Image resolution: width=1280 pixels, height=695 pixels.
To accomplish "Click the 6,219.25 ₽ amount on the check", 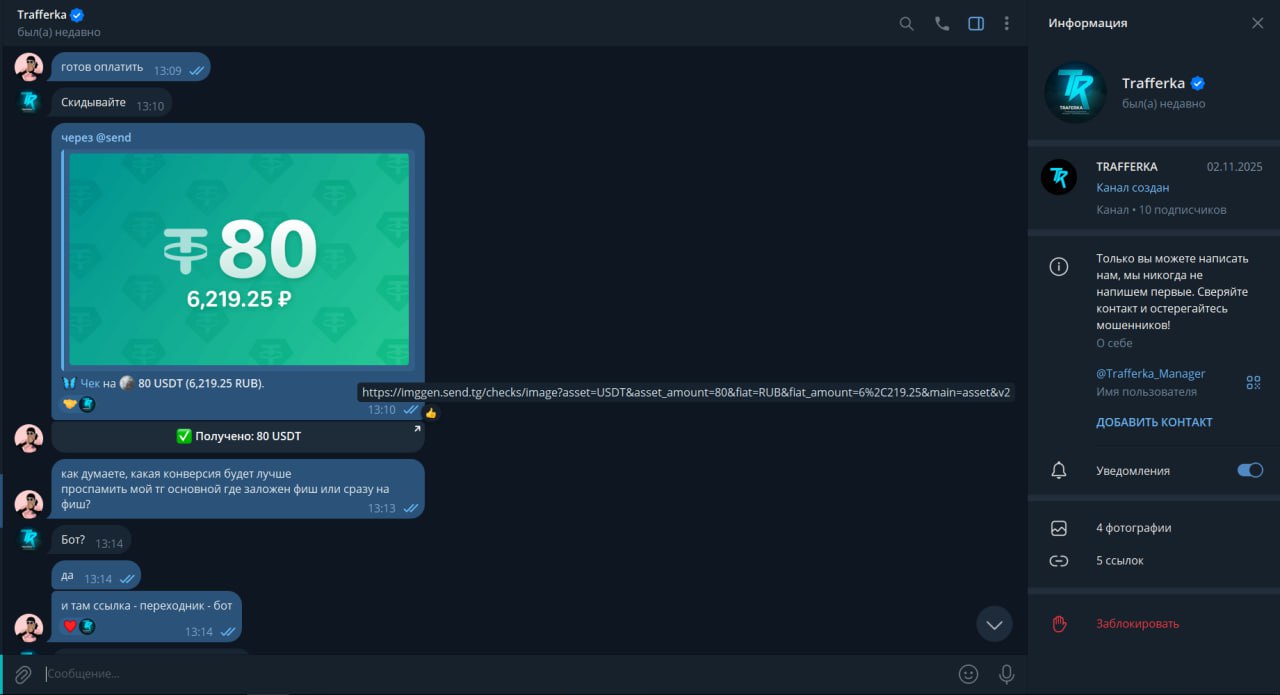I will click(x=239, y=298).
